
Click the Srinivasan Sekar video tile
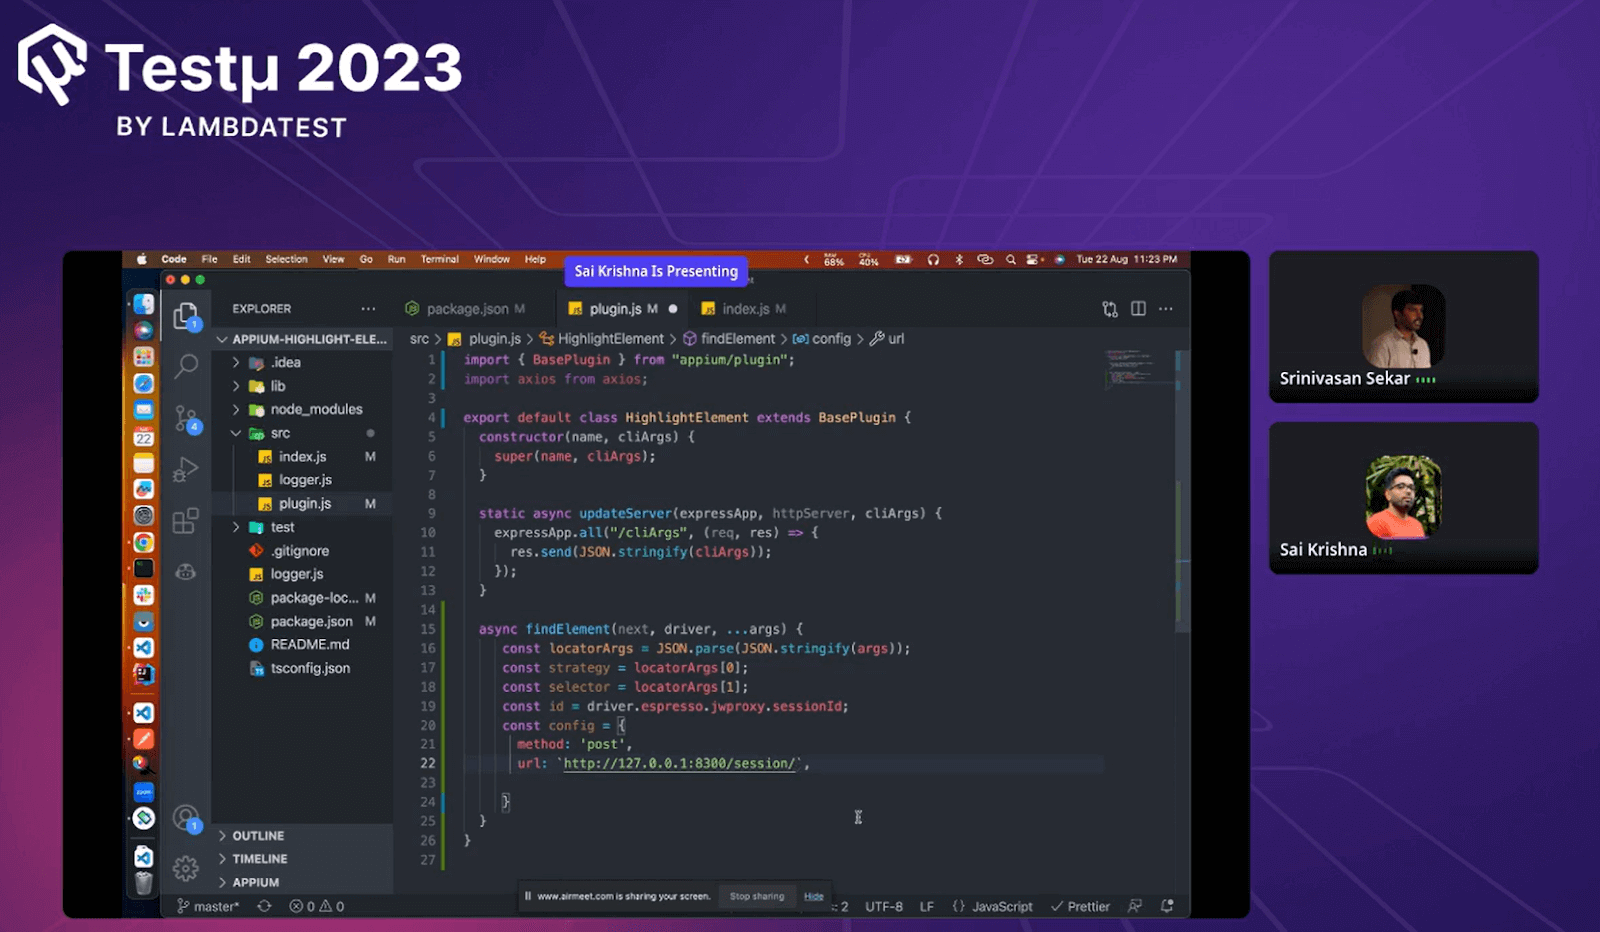pos(1403,326)
